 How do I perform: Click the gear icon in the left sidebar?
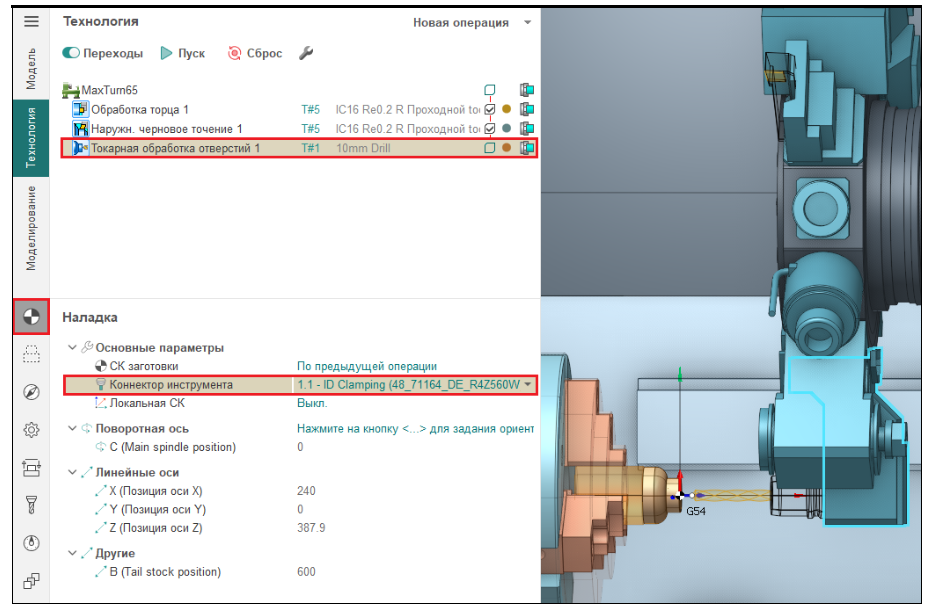31,430
